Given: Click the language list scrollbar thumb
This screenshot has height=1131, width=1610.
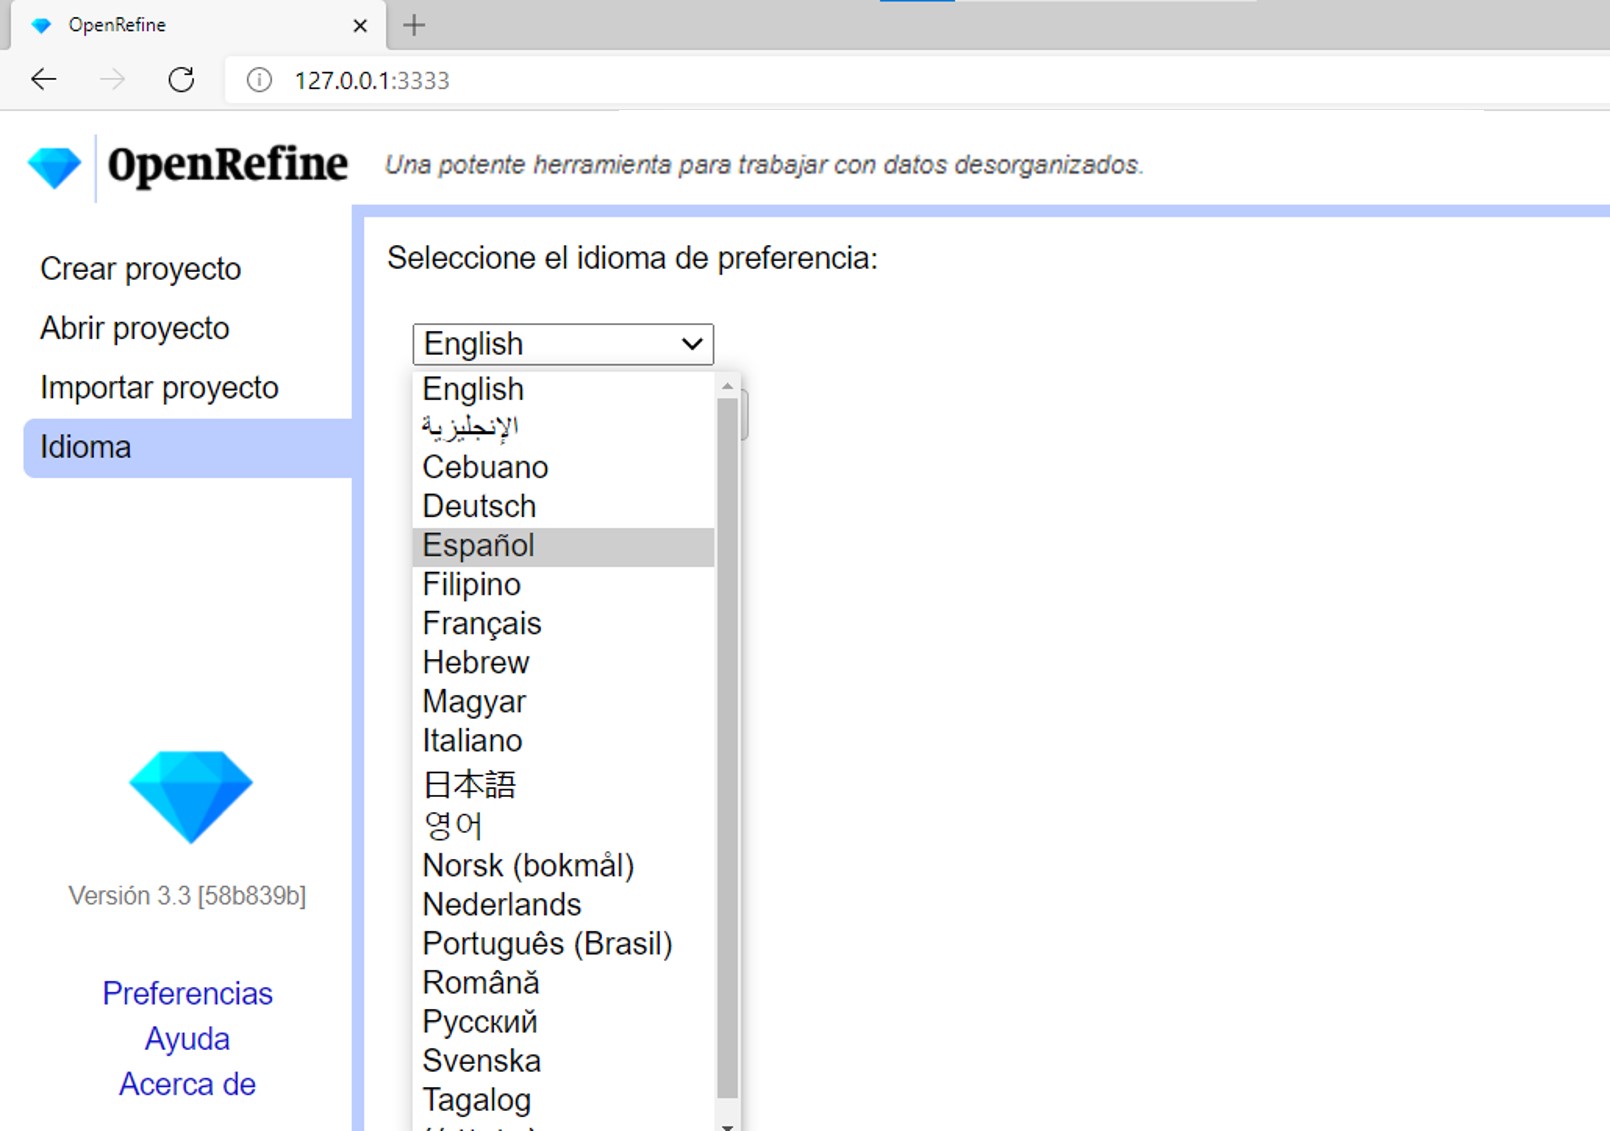Looking at the screenshot, I should [728, 748].
